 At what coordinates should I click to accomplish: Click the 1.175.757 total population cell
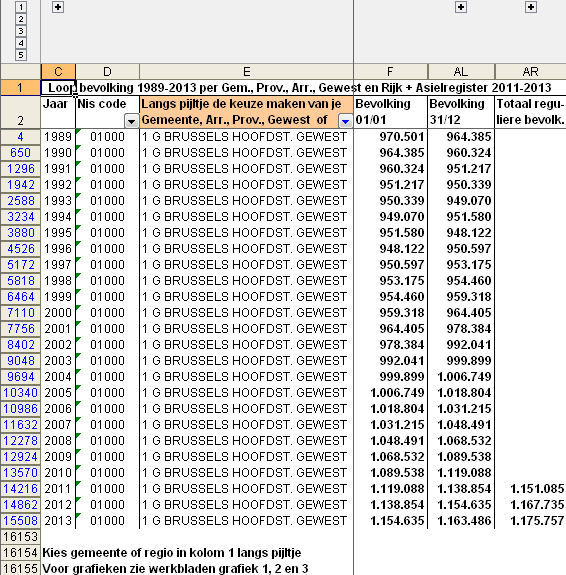pyautogui.click(x=530, y=521)
